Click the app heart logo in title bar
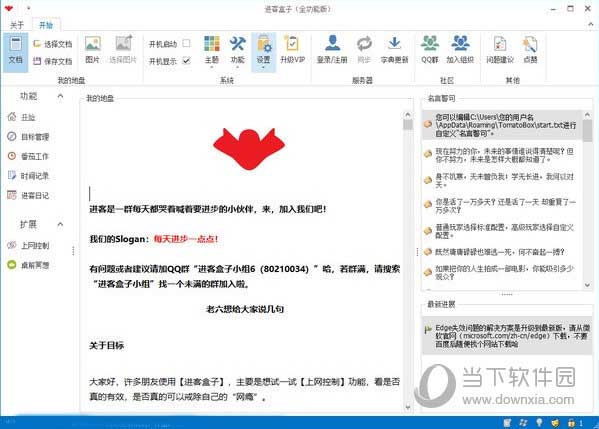The height and width of the screenshot is (429, 599). 9,8
